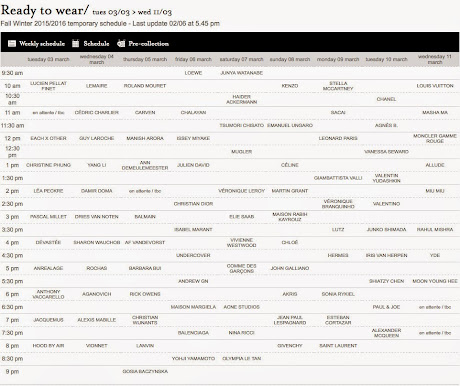The width and height of the screenshot is (460, 386).
Task: Click the ACNE STUDIOS entry
Action: coord(242,307)
